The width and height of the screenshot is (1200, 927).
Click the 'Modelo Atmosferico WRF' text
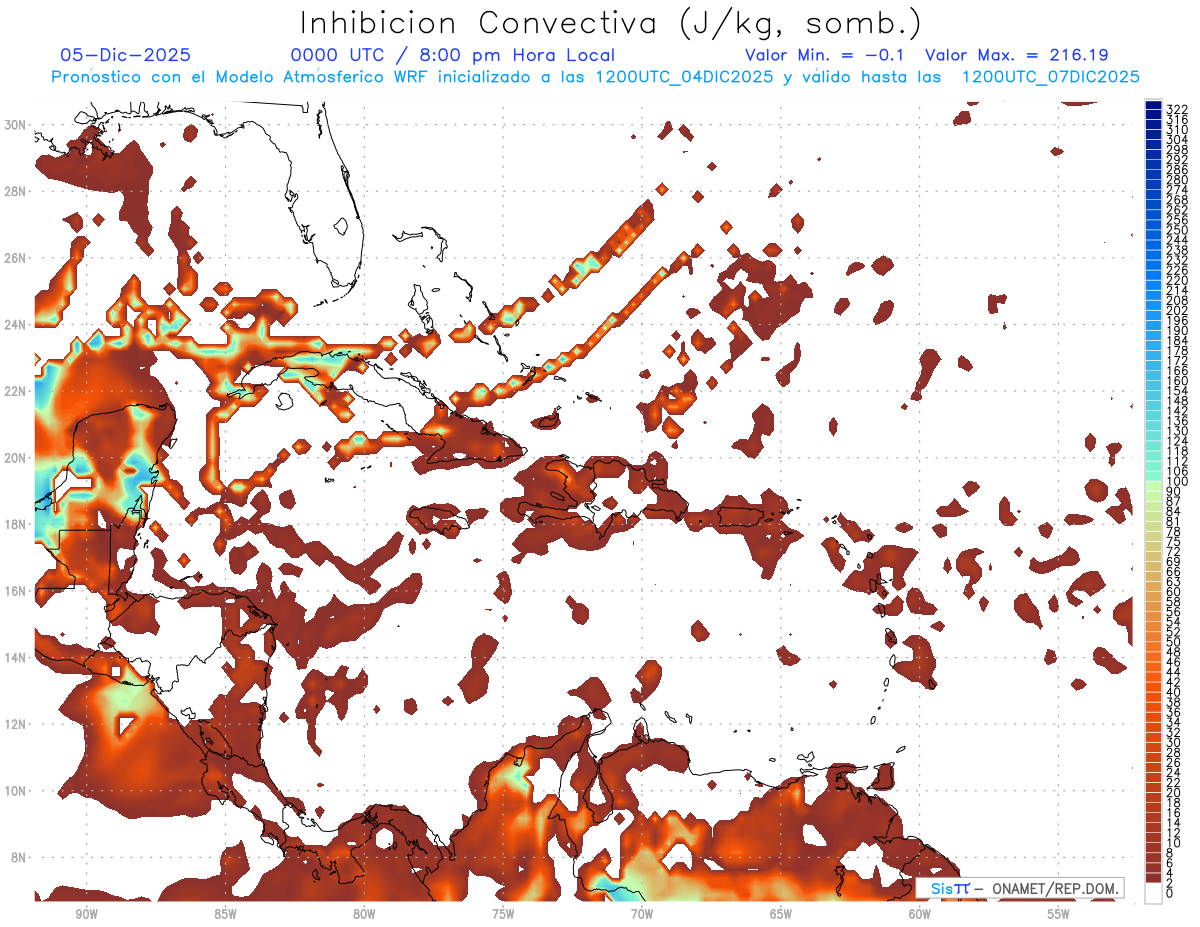click(322, 77)
